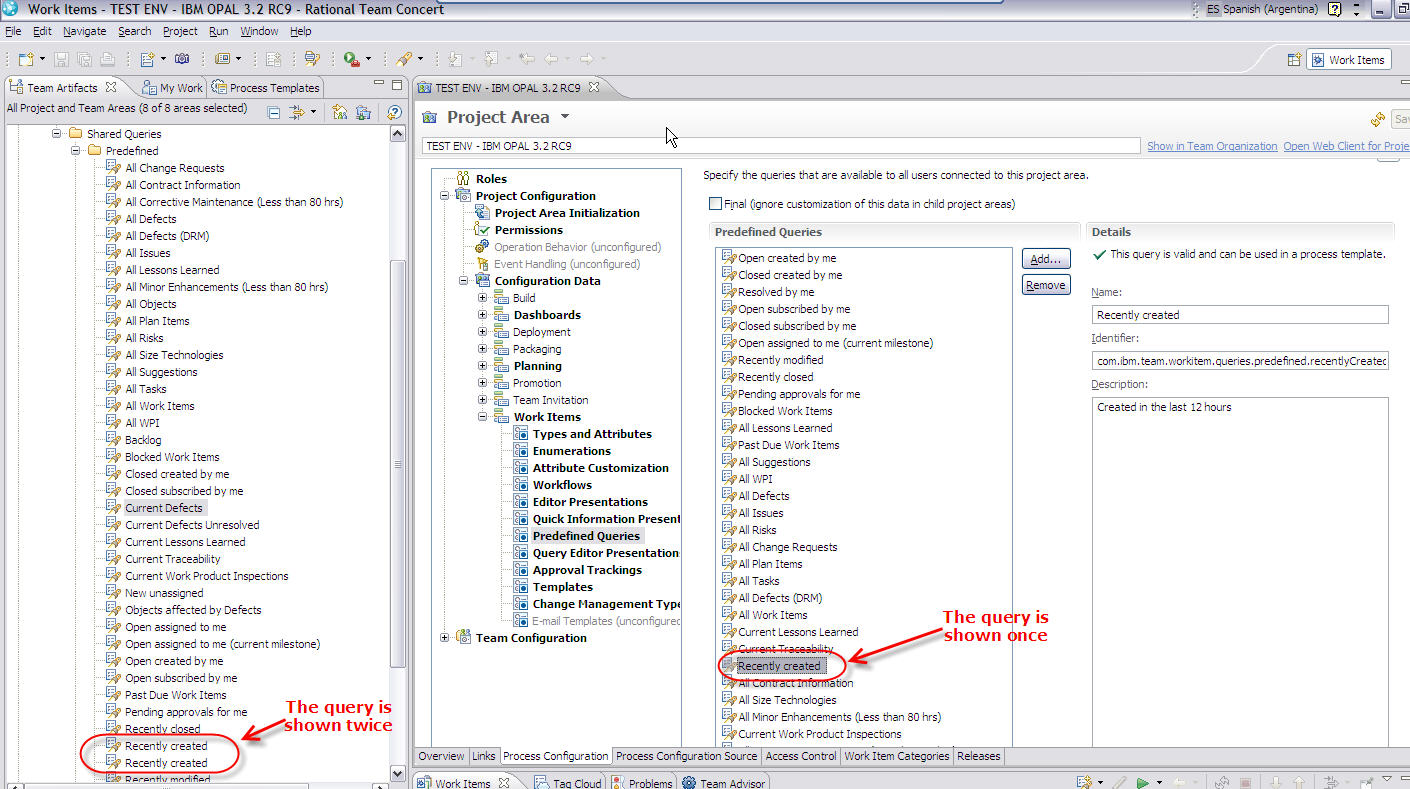Image resolution: width=1410 pixels, height=789 pixels.
Task: Click green run icon in Work Items view toolbar
Action: [x=1142, y=782]
